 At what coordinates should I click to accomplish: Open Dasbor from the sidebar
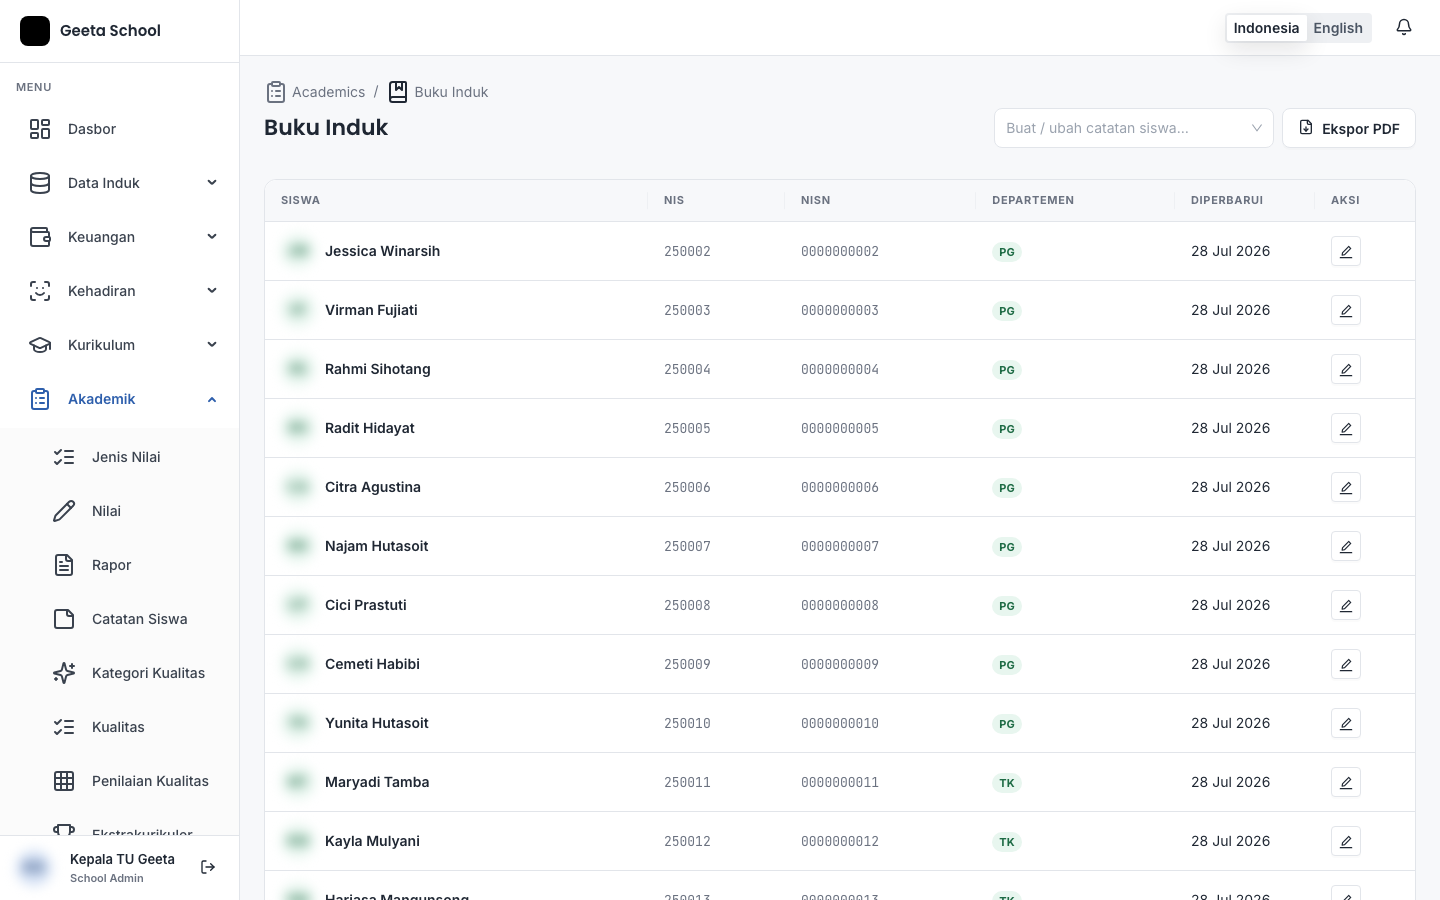(x=120, y=129)
